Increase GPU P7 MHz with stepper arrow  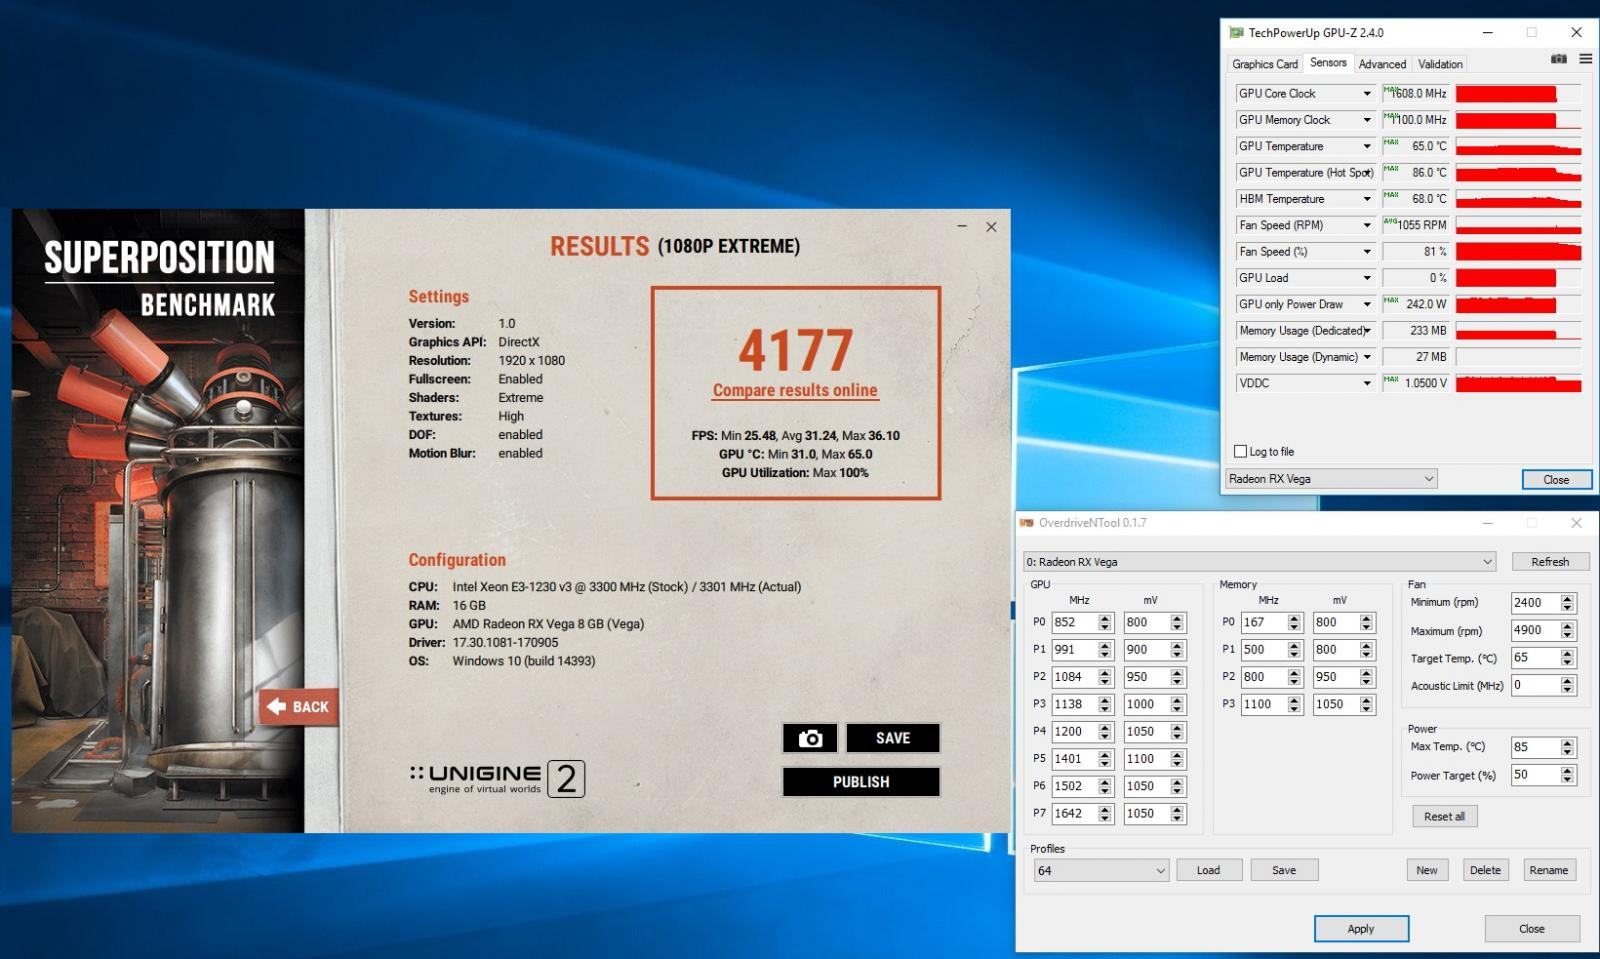tap(1105, 809)
